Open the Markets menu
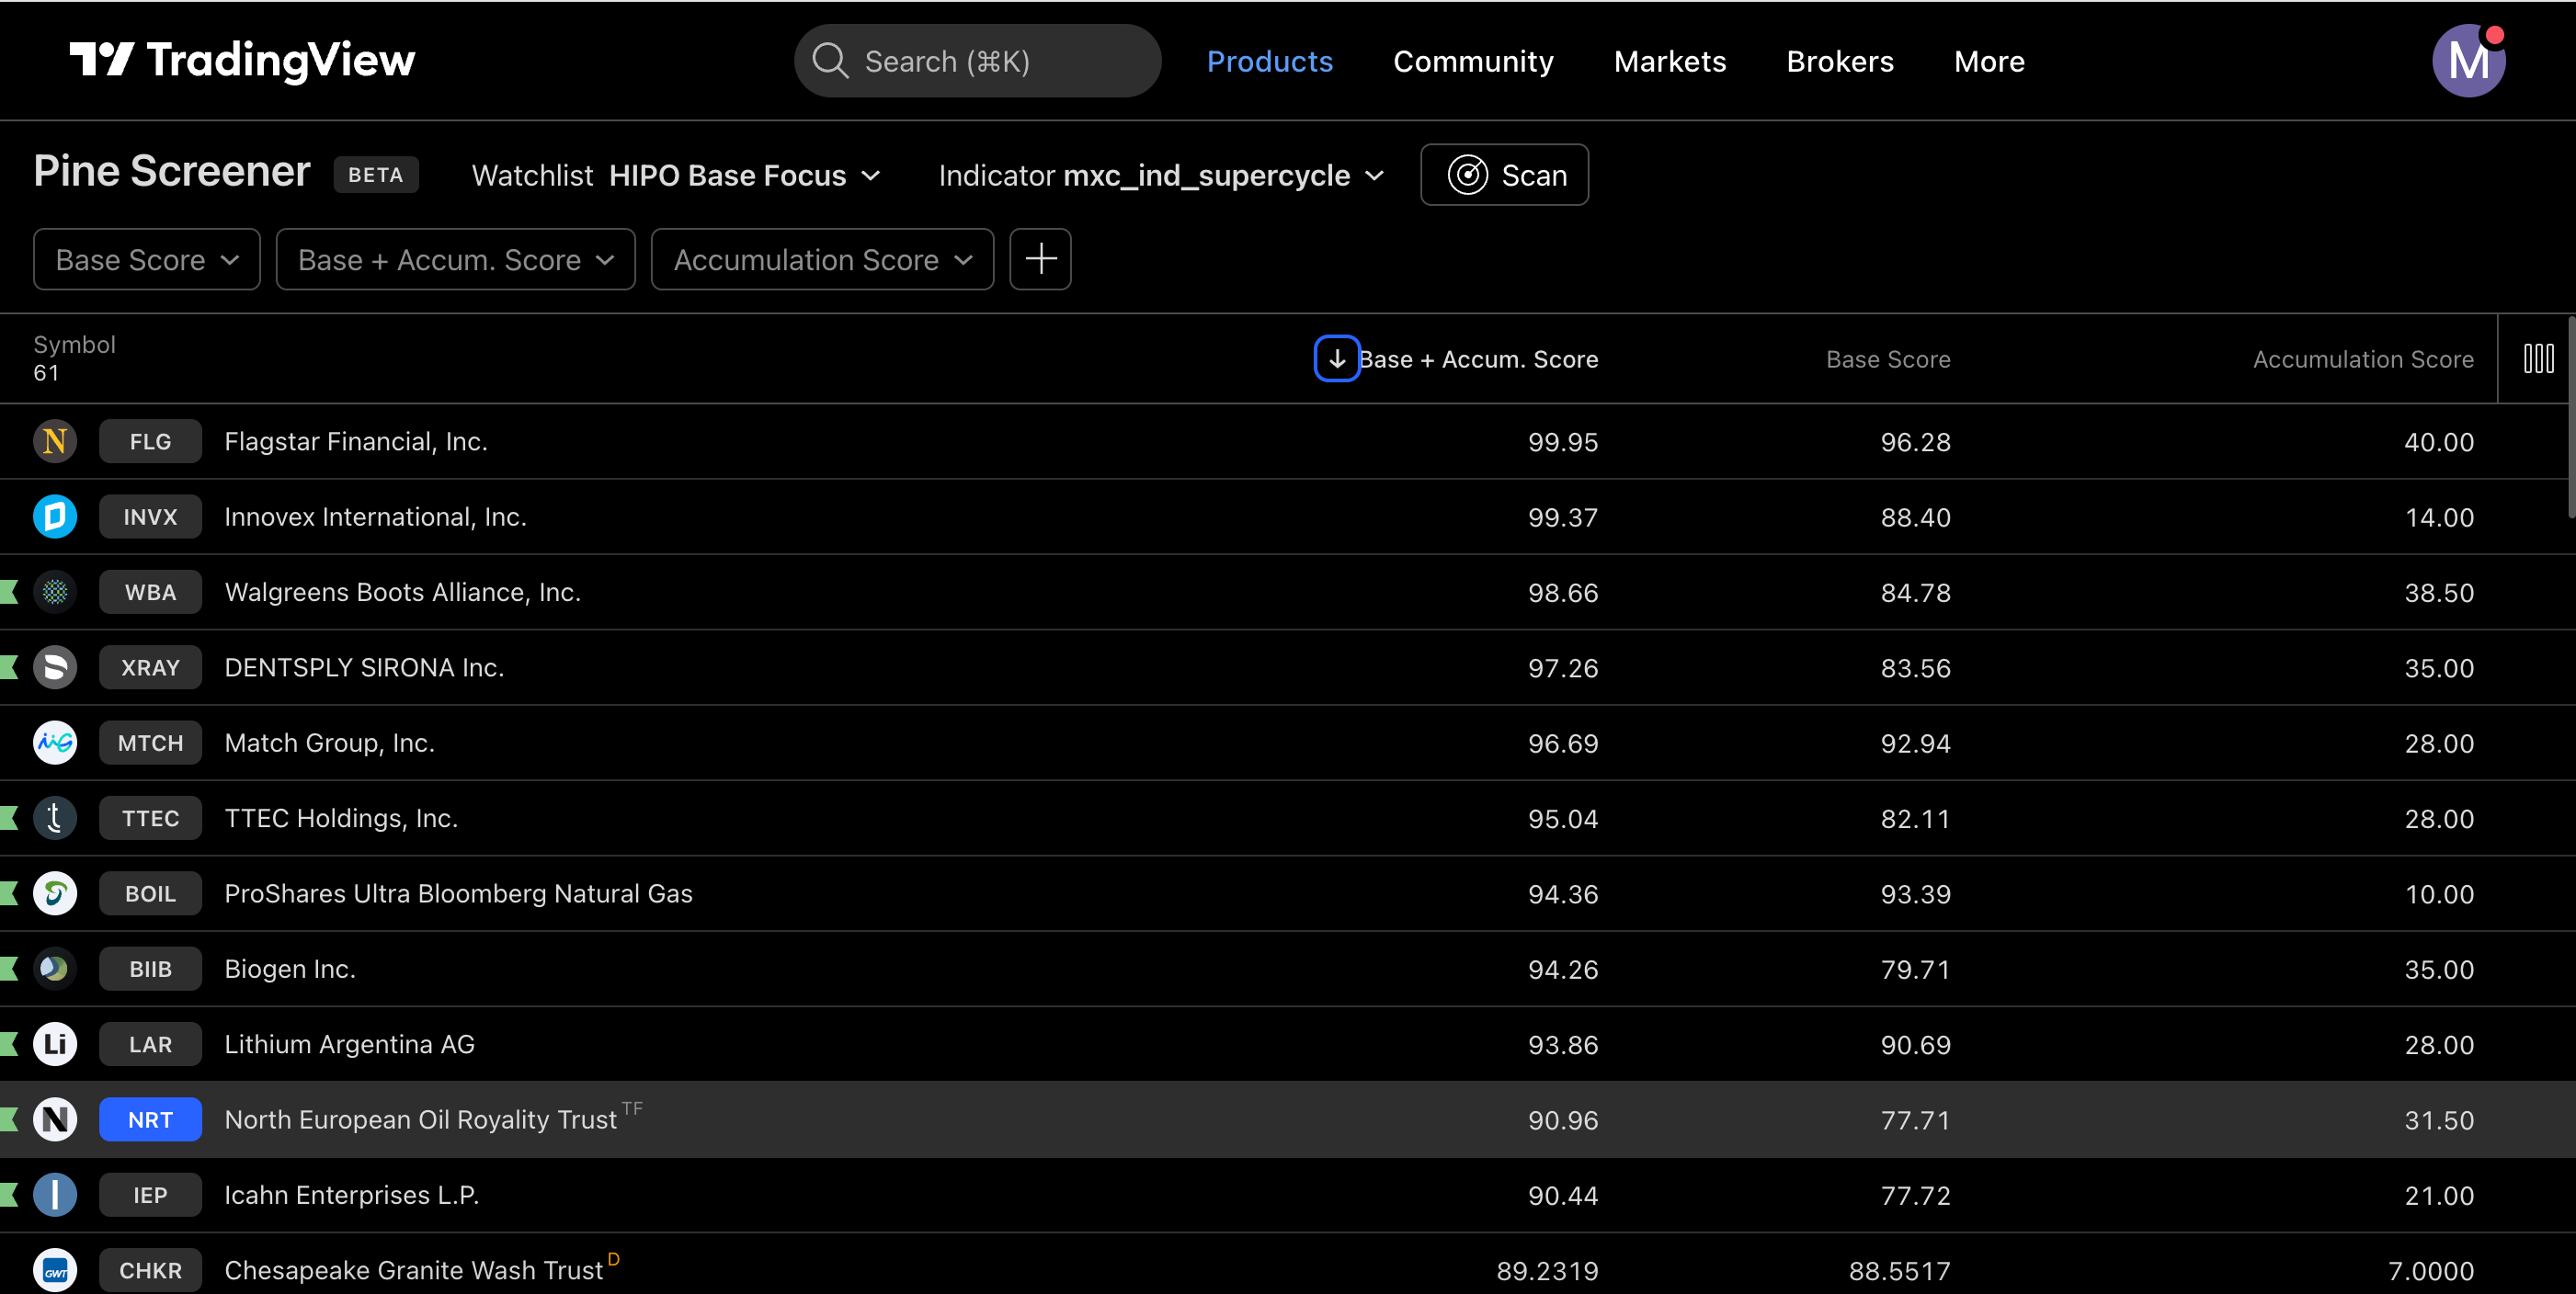The image size is (2576, 1294). pyautogui.click(x=1669, y=61)
